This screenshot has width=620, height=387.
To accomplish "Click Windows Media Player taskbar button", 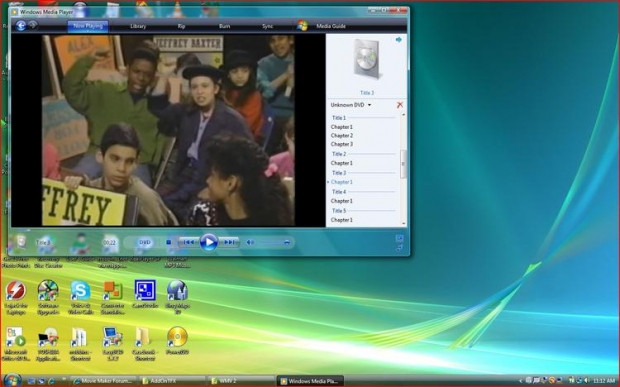I will coord(310,381).
